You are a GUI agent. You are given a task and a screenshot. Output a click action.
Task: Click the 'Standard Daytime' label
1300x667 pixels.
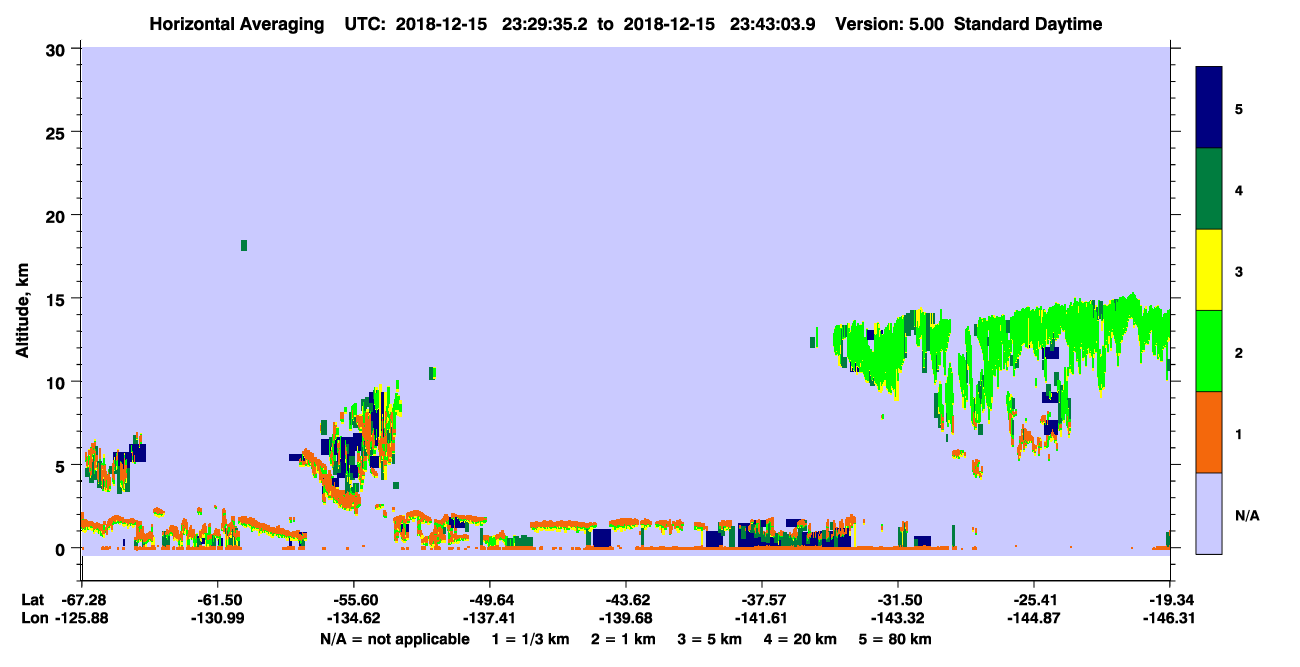click(1028, 24)
